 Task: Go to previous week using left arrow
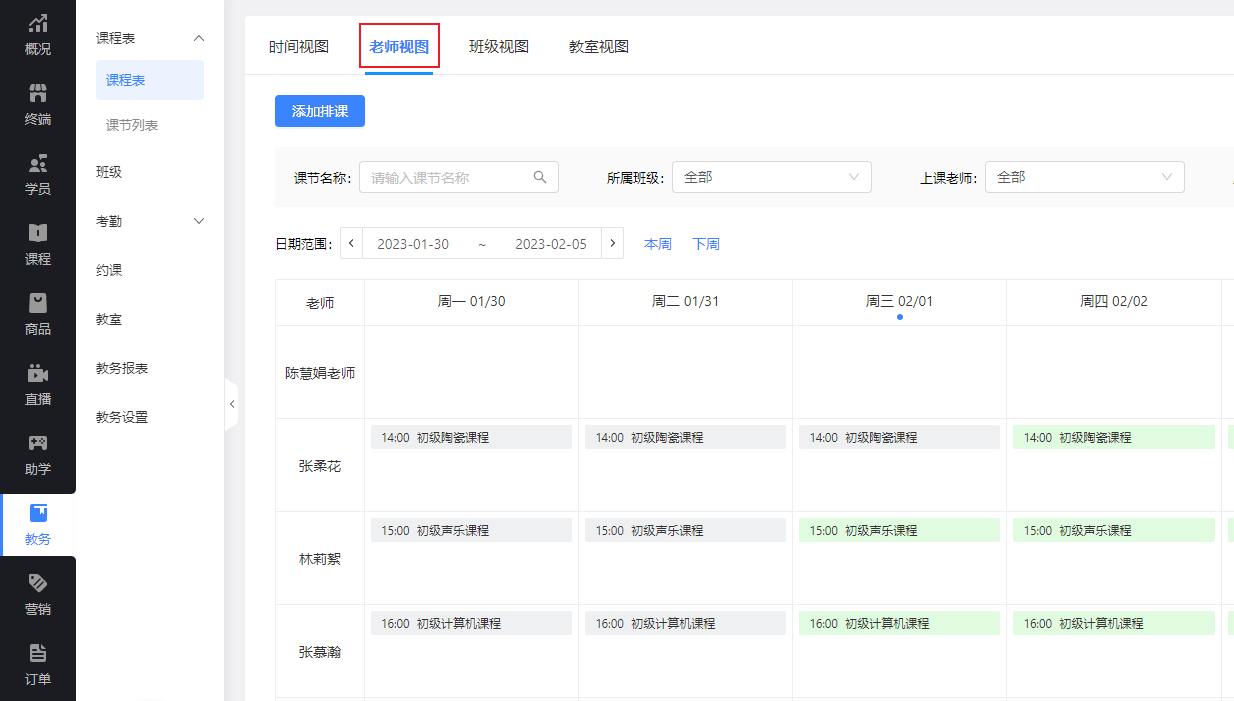point(351,244)
